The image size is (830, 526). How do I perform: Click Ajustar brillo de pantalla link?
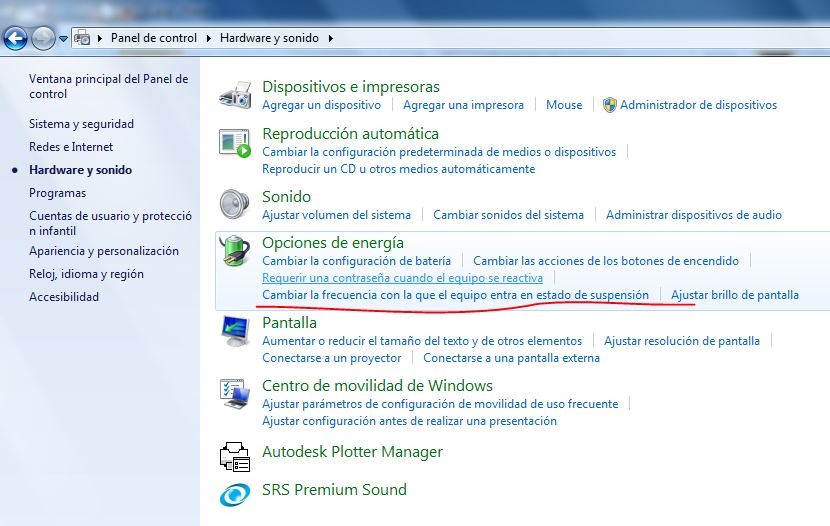(734, 295)
